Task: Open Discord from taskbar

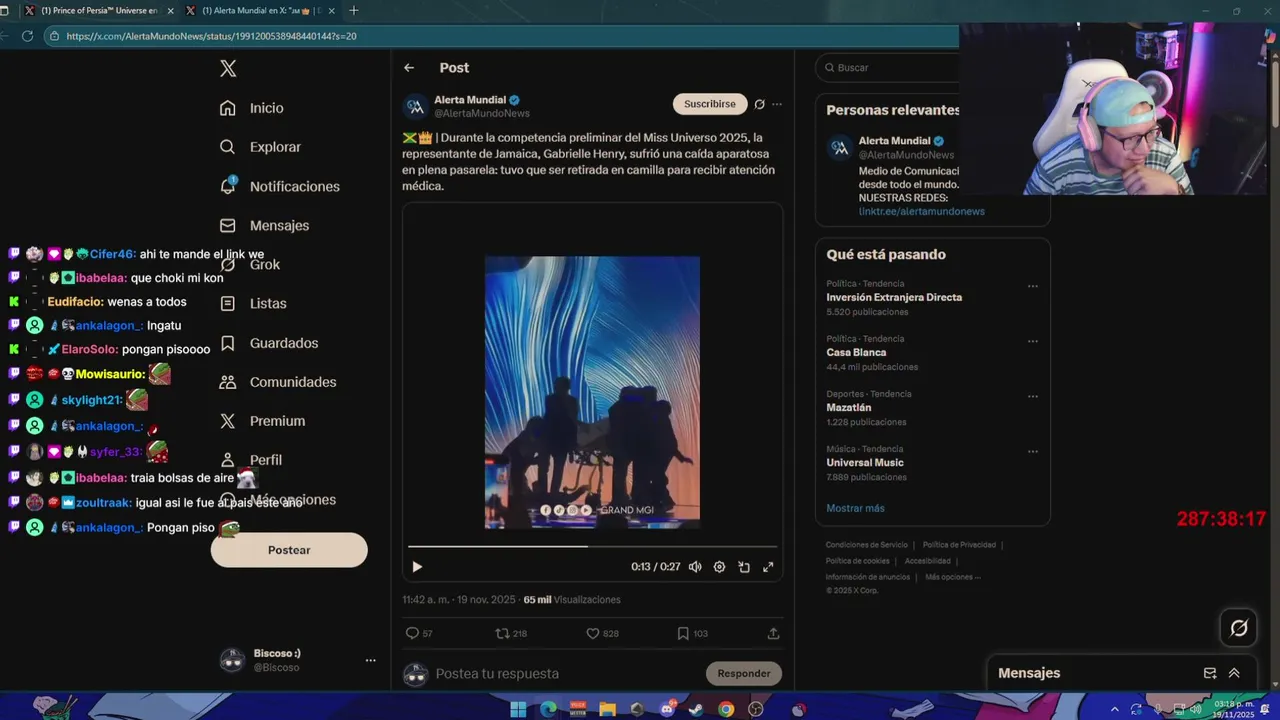Action: coord(667,710)
